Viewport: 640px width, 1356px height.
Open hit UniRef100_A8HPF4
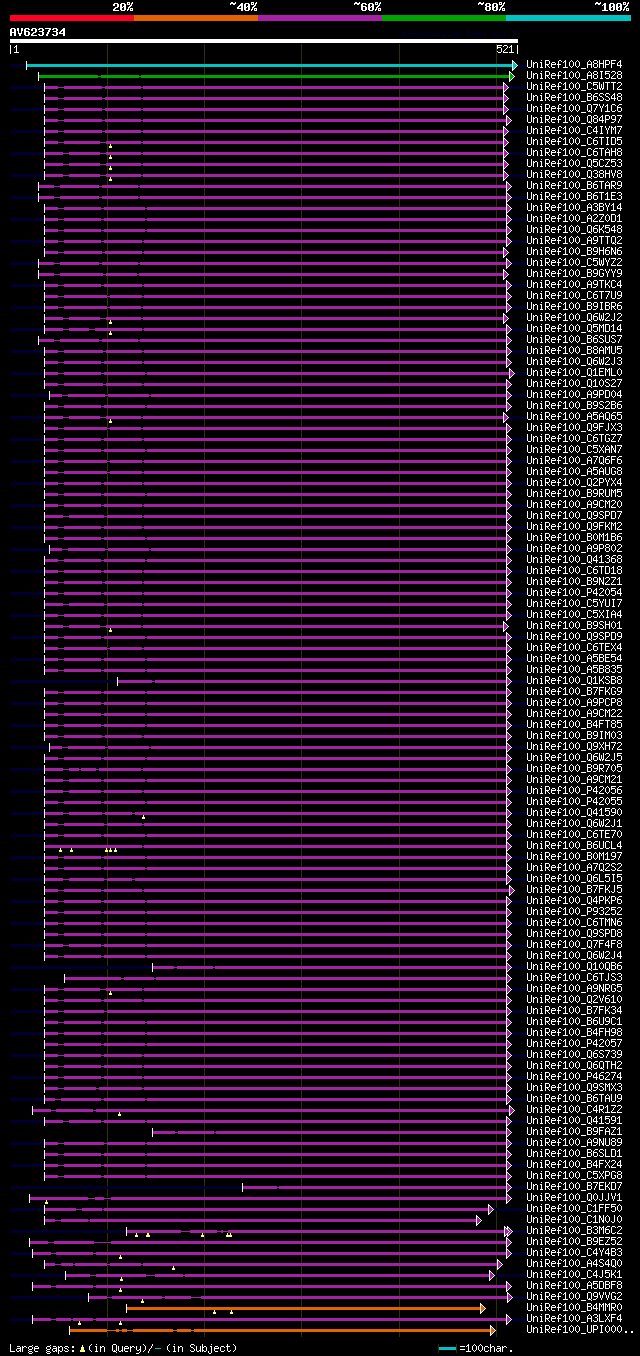pyautogui.click(x=574, y=65)
